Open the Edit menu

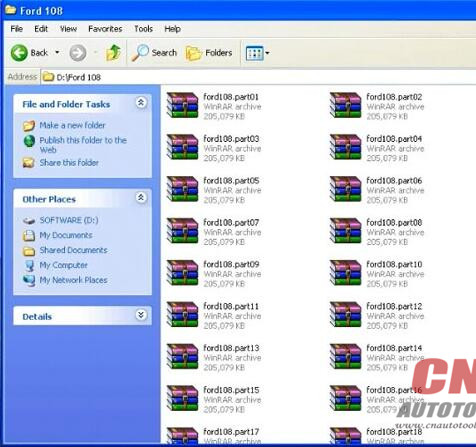point(41,29)
